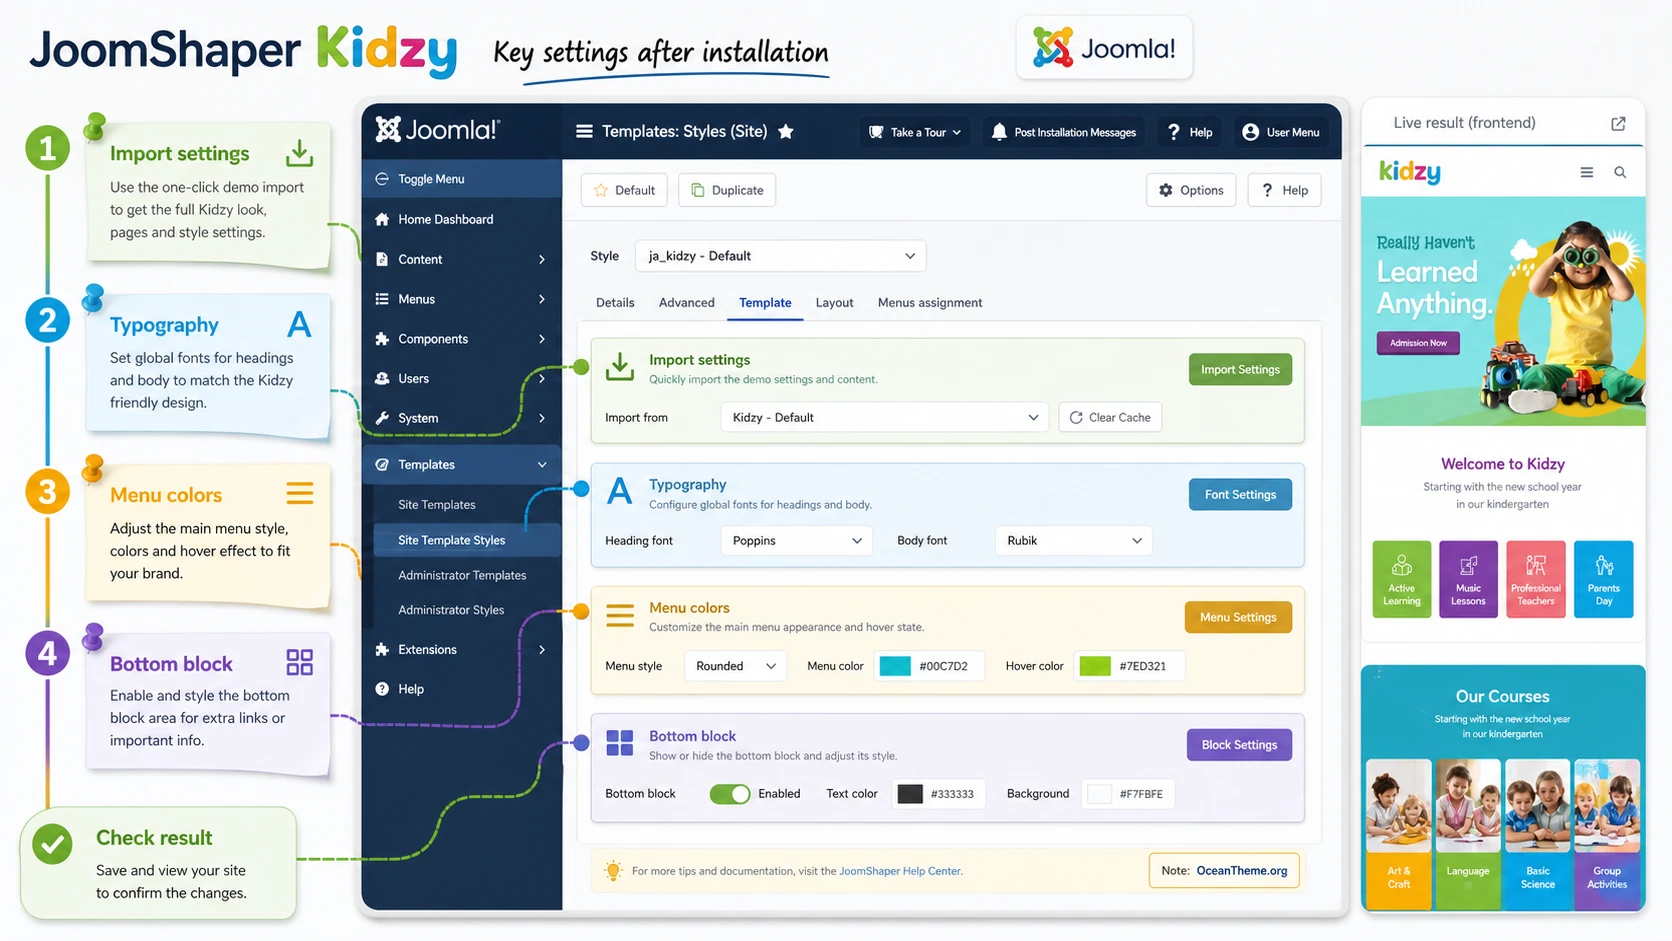
Task: Click the Text color #333333 swatch
Action: pyautogui.click(x=910, y=794)
